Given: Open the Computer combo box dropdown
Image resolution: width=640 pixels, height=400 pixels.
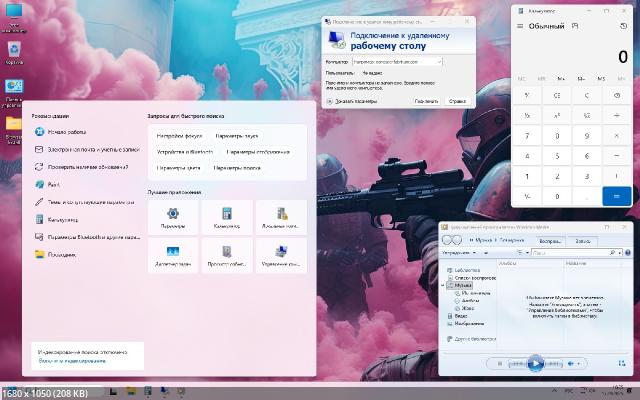Looking at the screenshot, I should click(x=439, y=61).
